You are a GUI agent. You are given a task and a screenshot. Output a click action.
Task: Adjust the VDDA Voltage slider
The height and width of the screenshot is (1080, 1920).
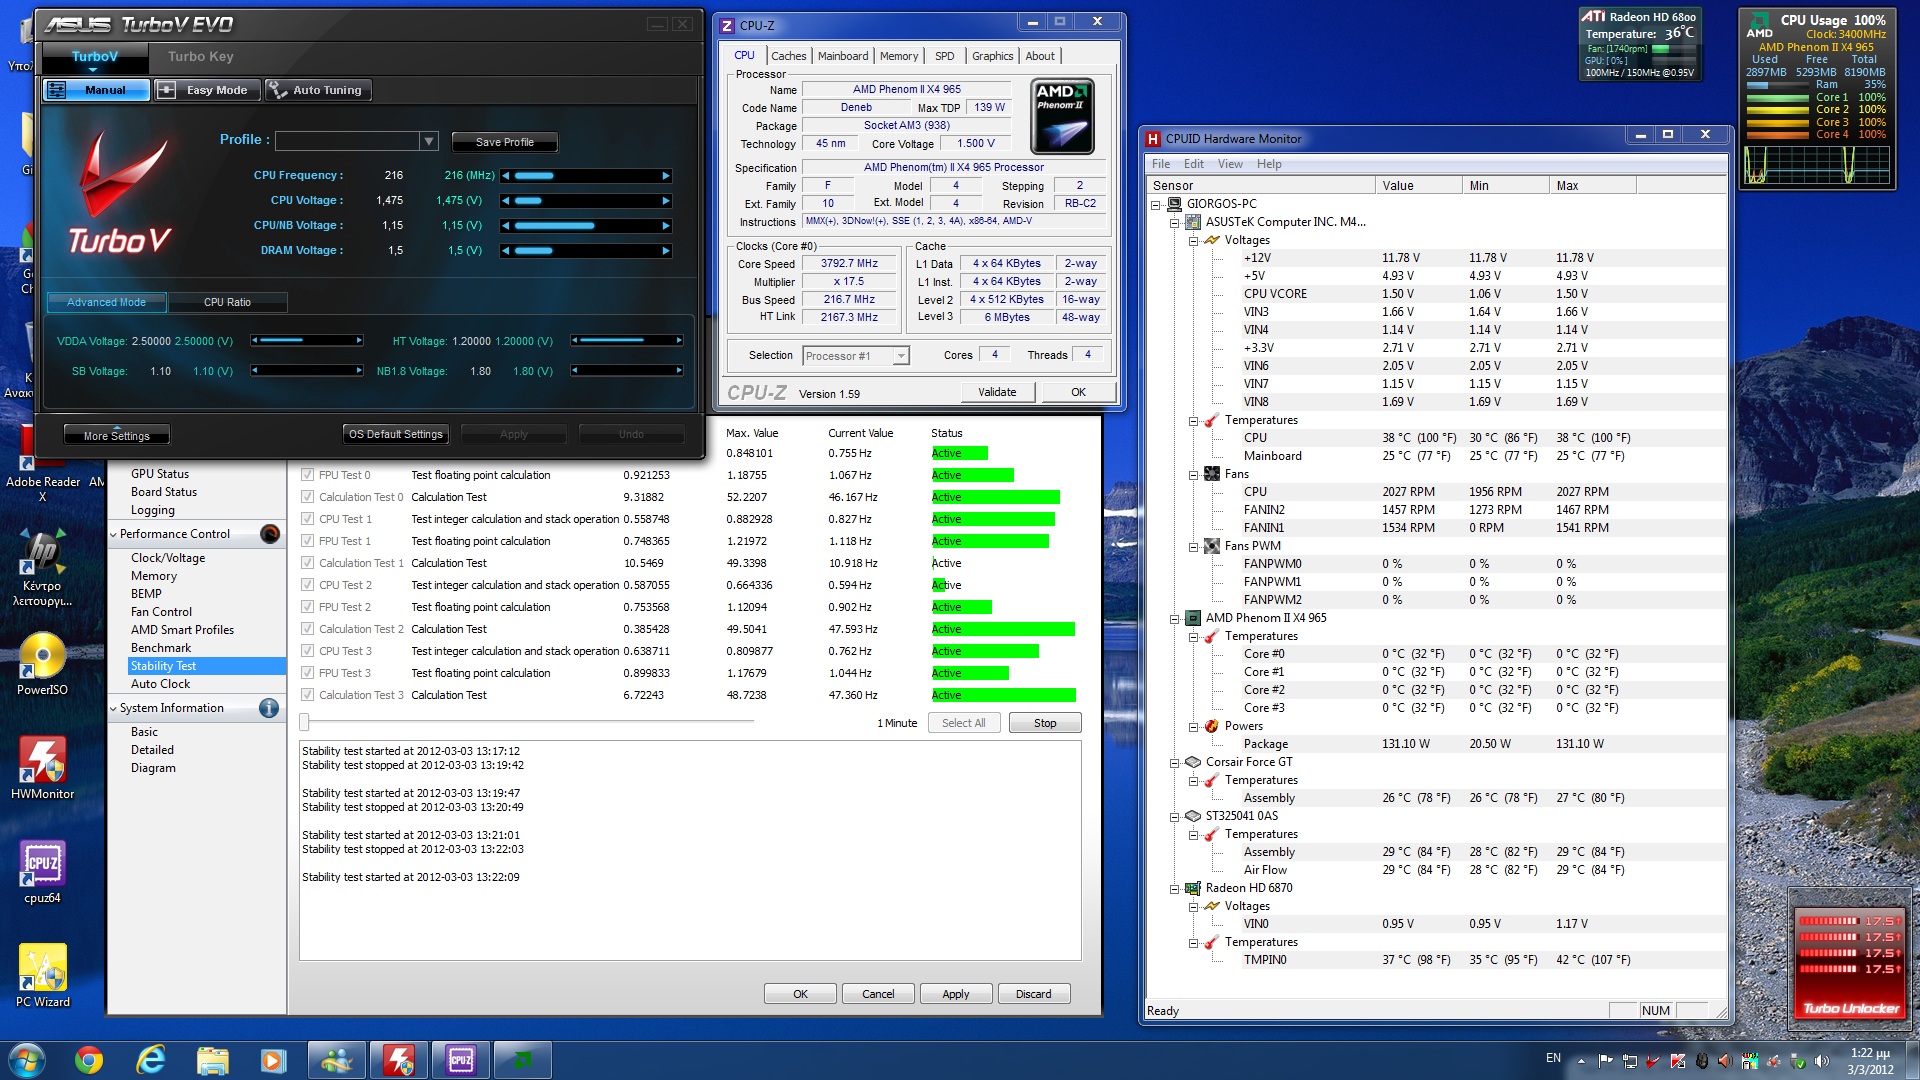point(307,341)
